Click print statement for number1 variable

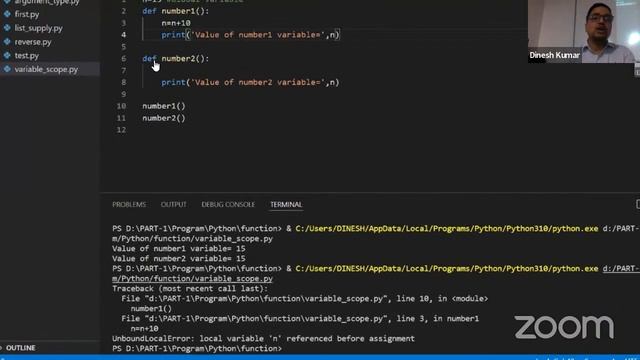click(x=250, y=35)
